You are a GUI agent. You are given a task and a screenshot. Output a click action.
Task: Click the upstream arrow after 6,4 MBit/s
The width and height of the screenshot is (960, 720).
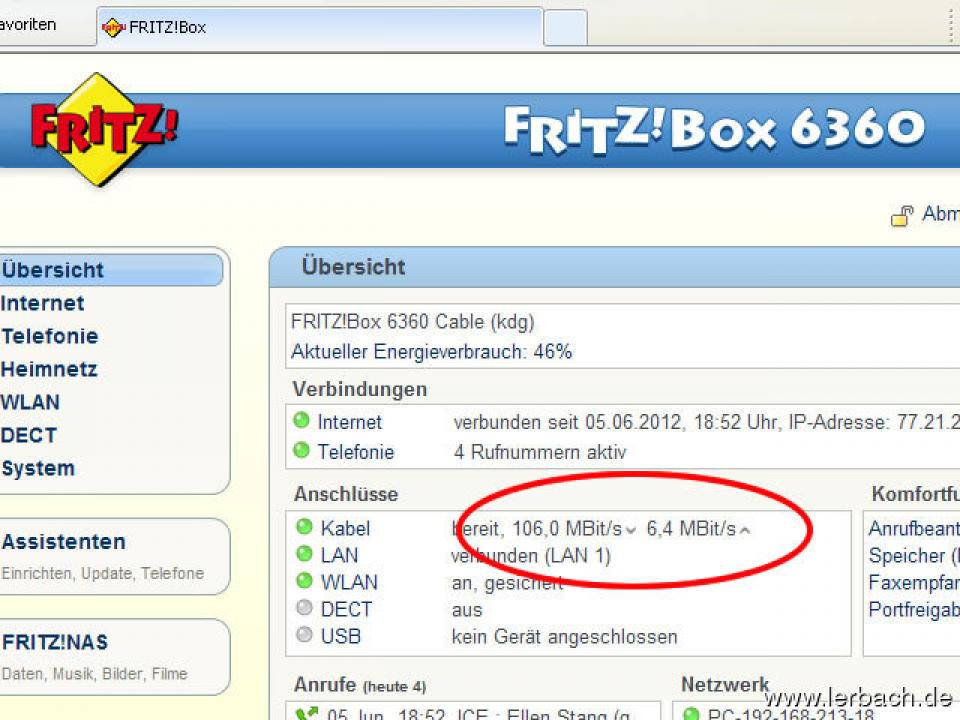tap(744, 530)
